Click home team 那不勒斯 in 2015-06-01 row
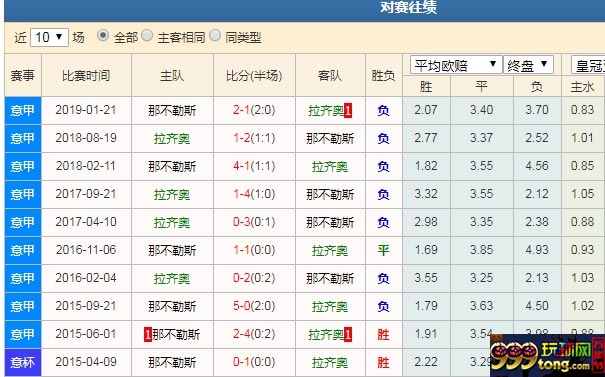Screen dimensions: 605x377 pyautogui.click(x=176, y=335)
